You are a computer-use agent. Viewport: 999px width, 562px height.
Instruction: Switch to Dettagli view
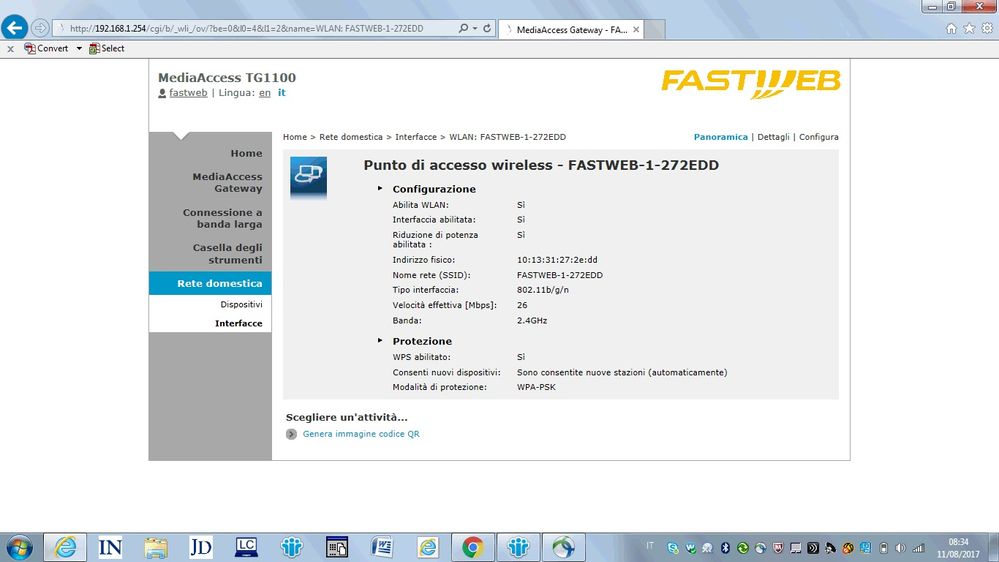tap(773, 137)
